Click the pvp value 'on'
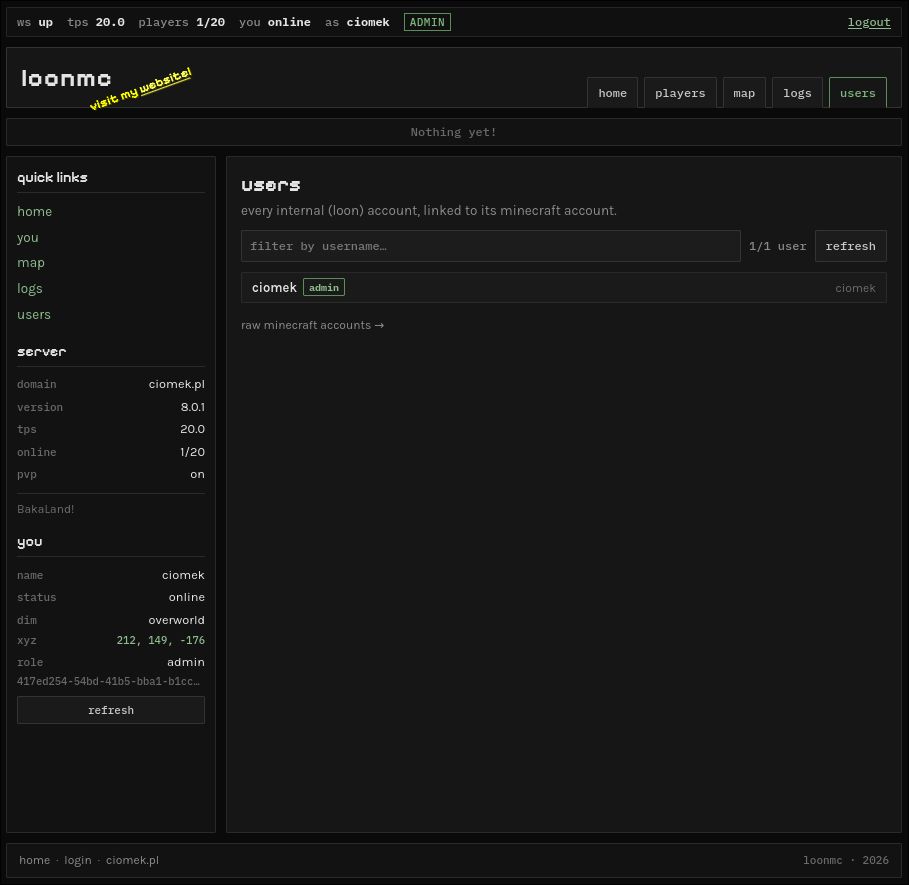Viewport: 909px width, 885px height. (197, 474)
